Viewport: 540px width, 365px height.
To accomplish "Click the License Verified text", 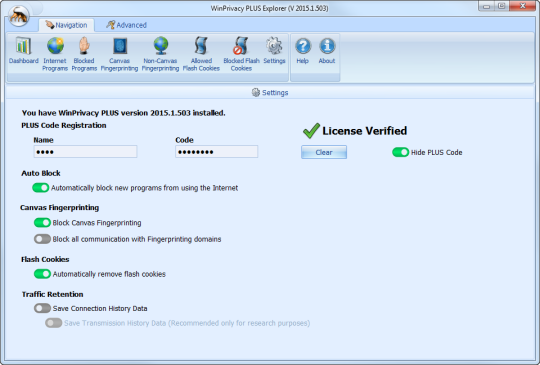I will 365,131.
